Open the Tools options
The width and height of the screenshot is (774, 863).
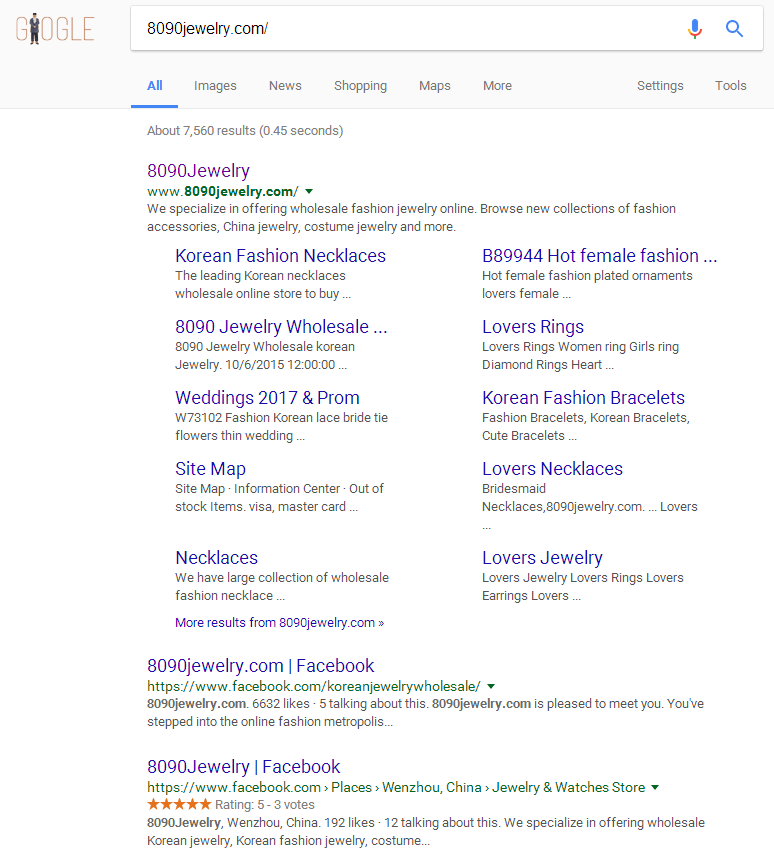click(731, 86)
